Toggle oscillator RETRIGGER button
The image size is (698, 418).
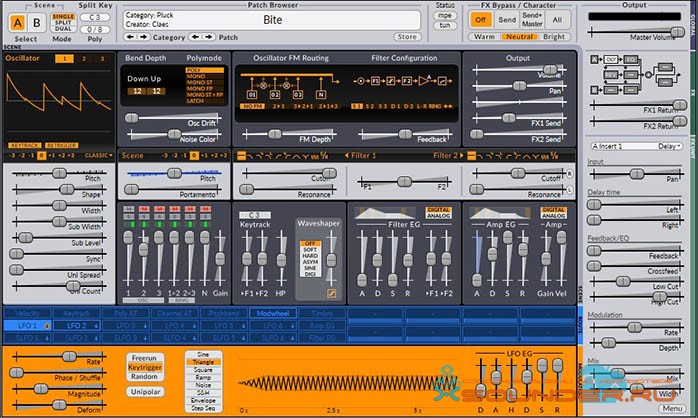(x=61, y=146)
